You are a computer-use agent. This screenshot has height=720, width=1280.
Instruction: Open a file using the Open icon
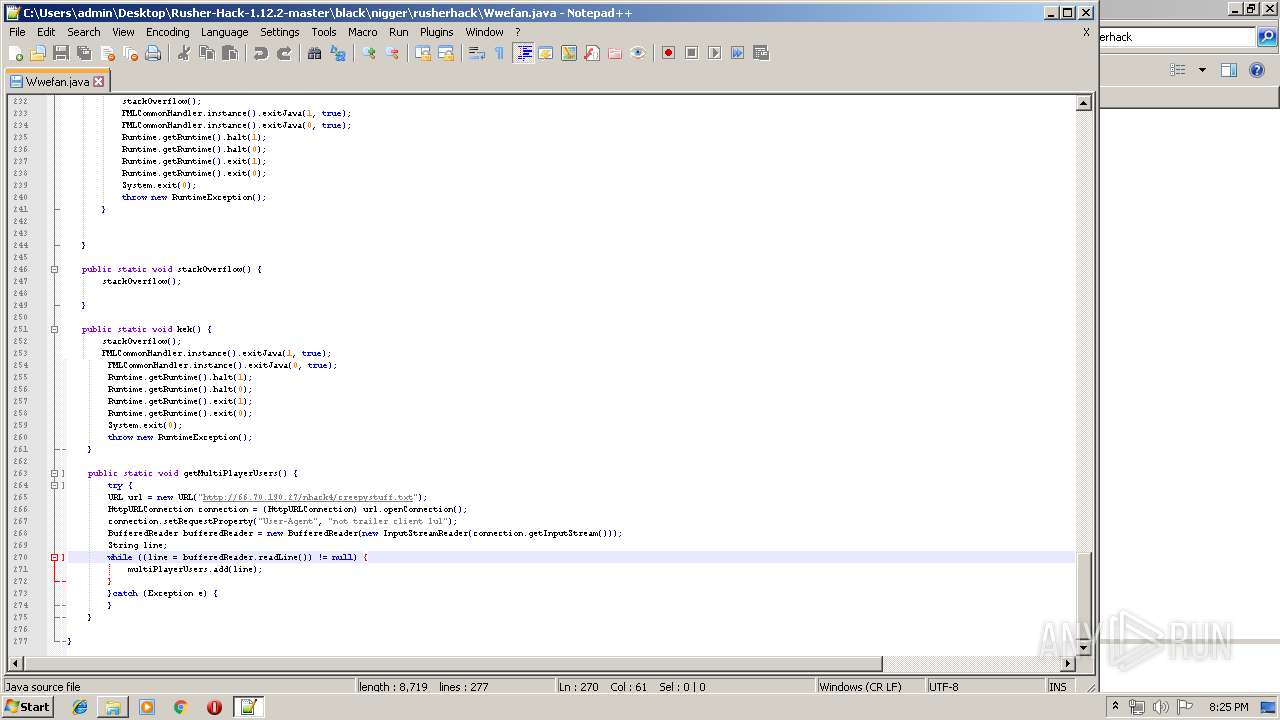point(38,53)
